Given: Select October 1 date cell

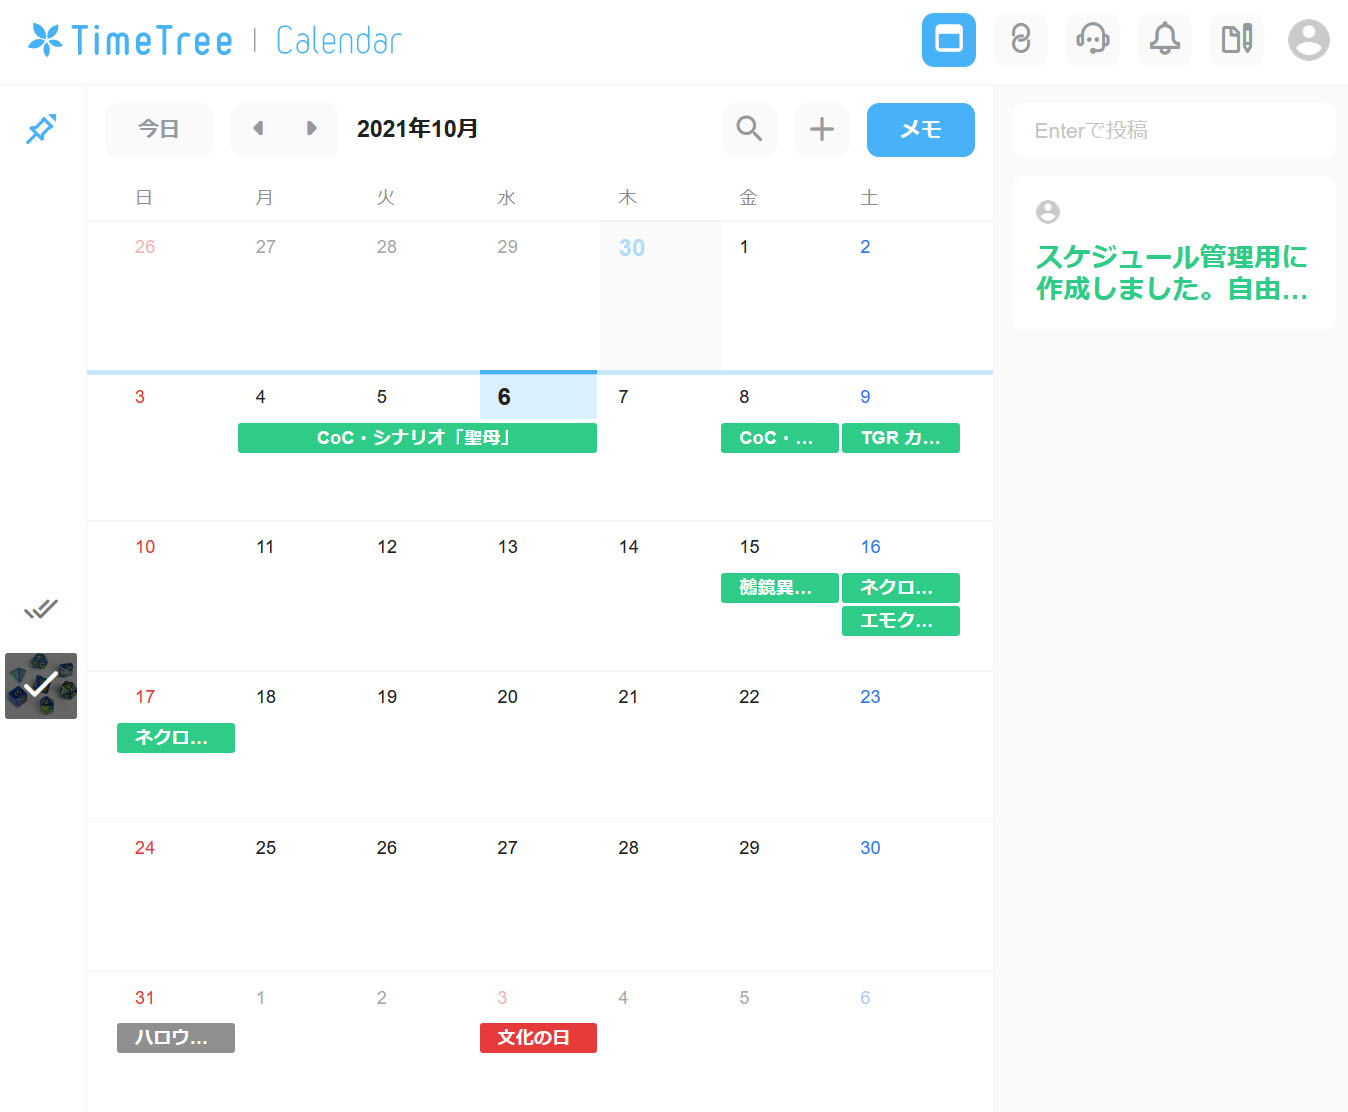Looking at the screenshot, I should click(x=781, y=296).
